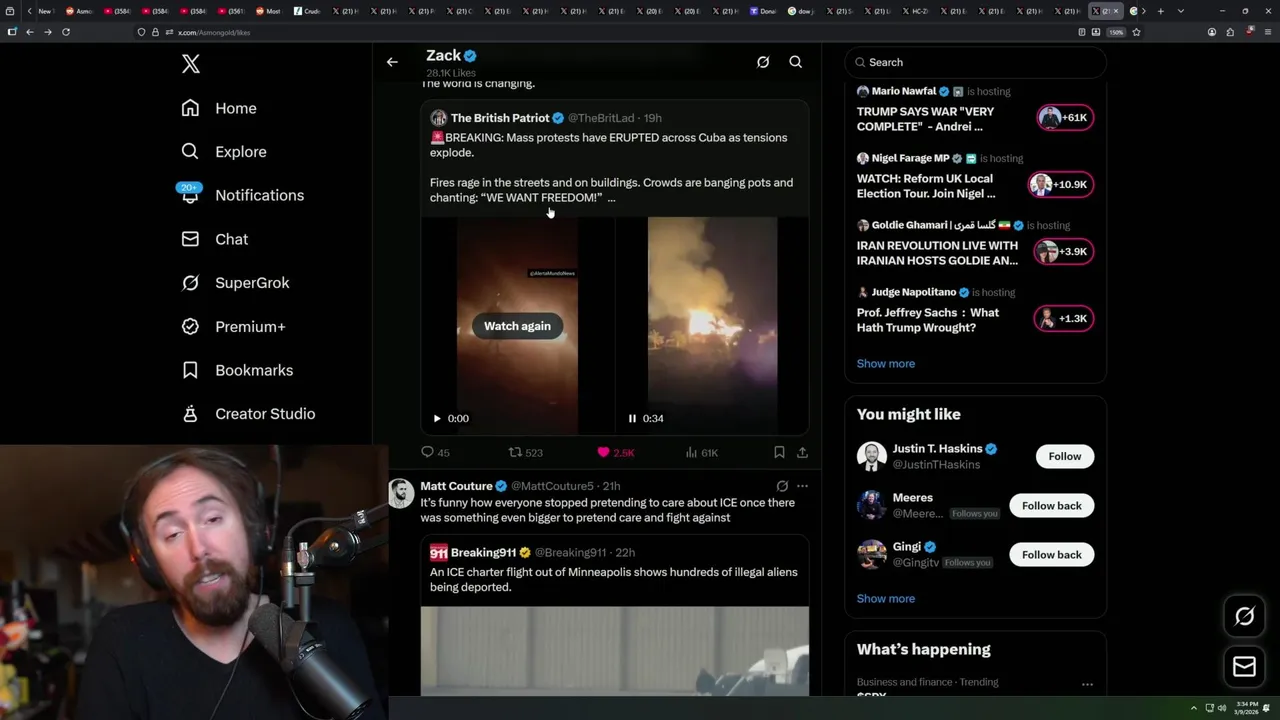Image resolution: width=1280 pixels, height=720 pixels.
Task: Open Notifications in sidebar
Action: (242, 195)
